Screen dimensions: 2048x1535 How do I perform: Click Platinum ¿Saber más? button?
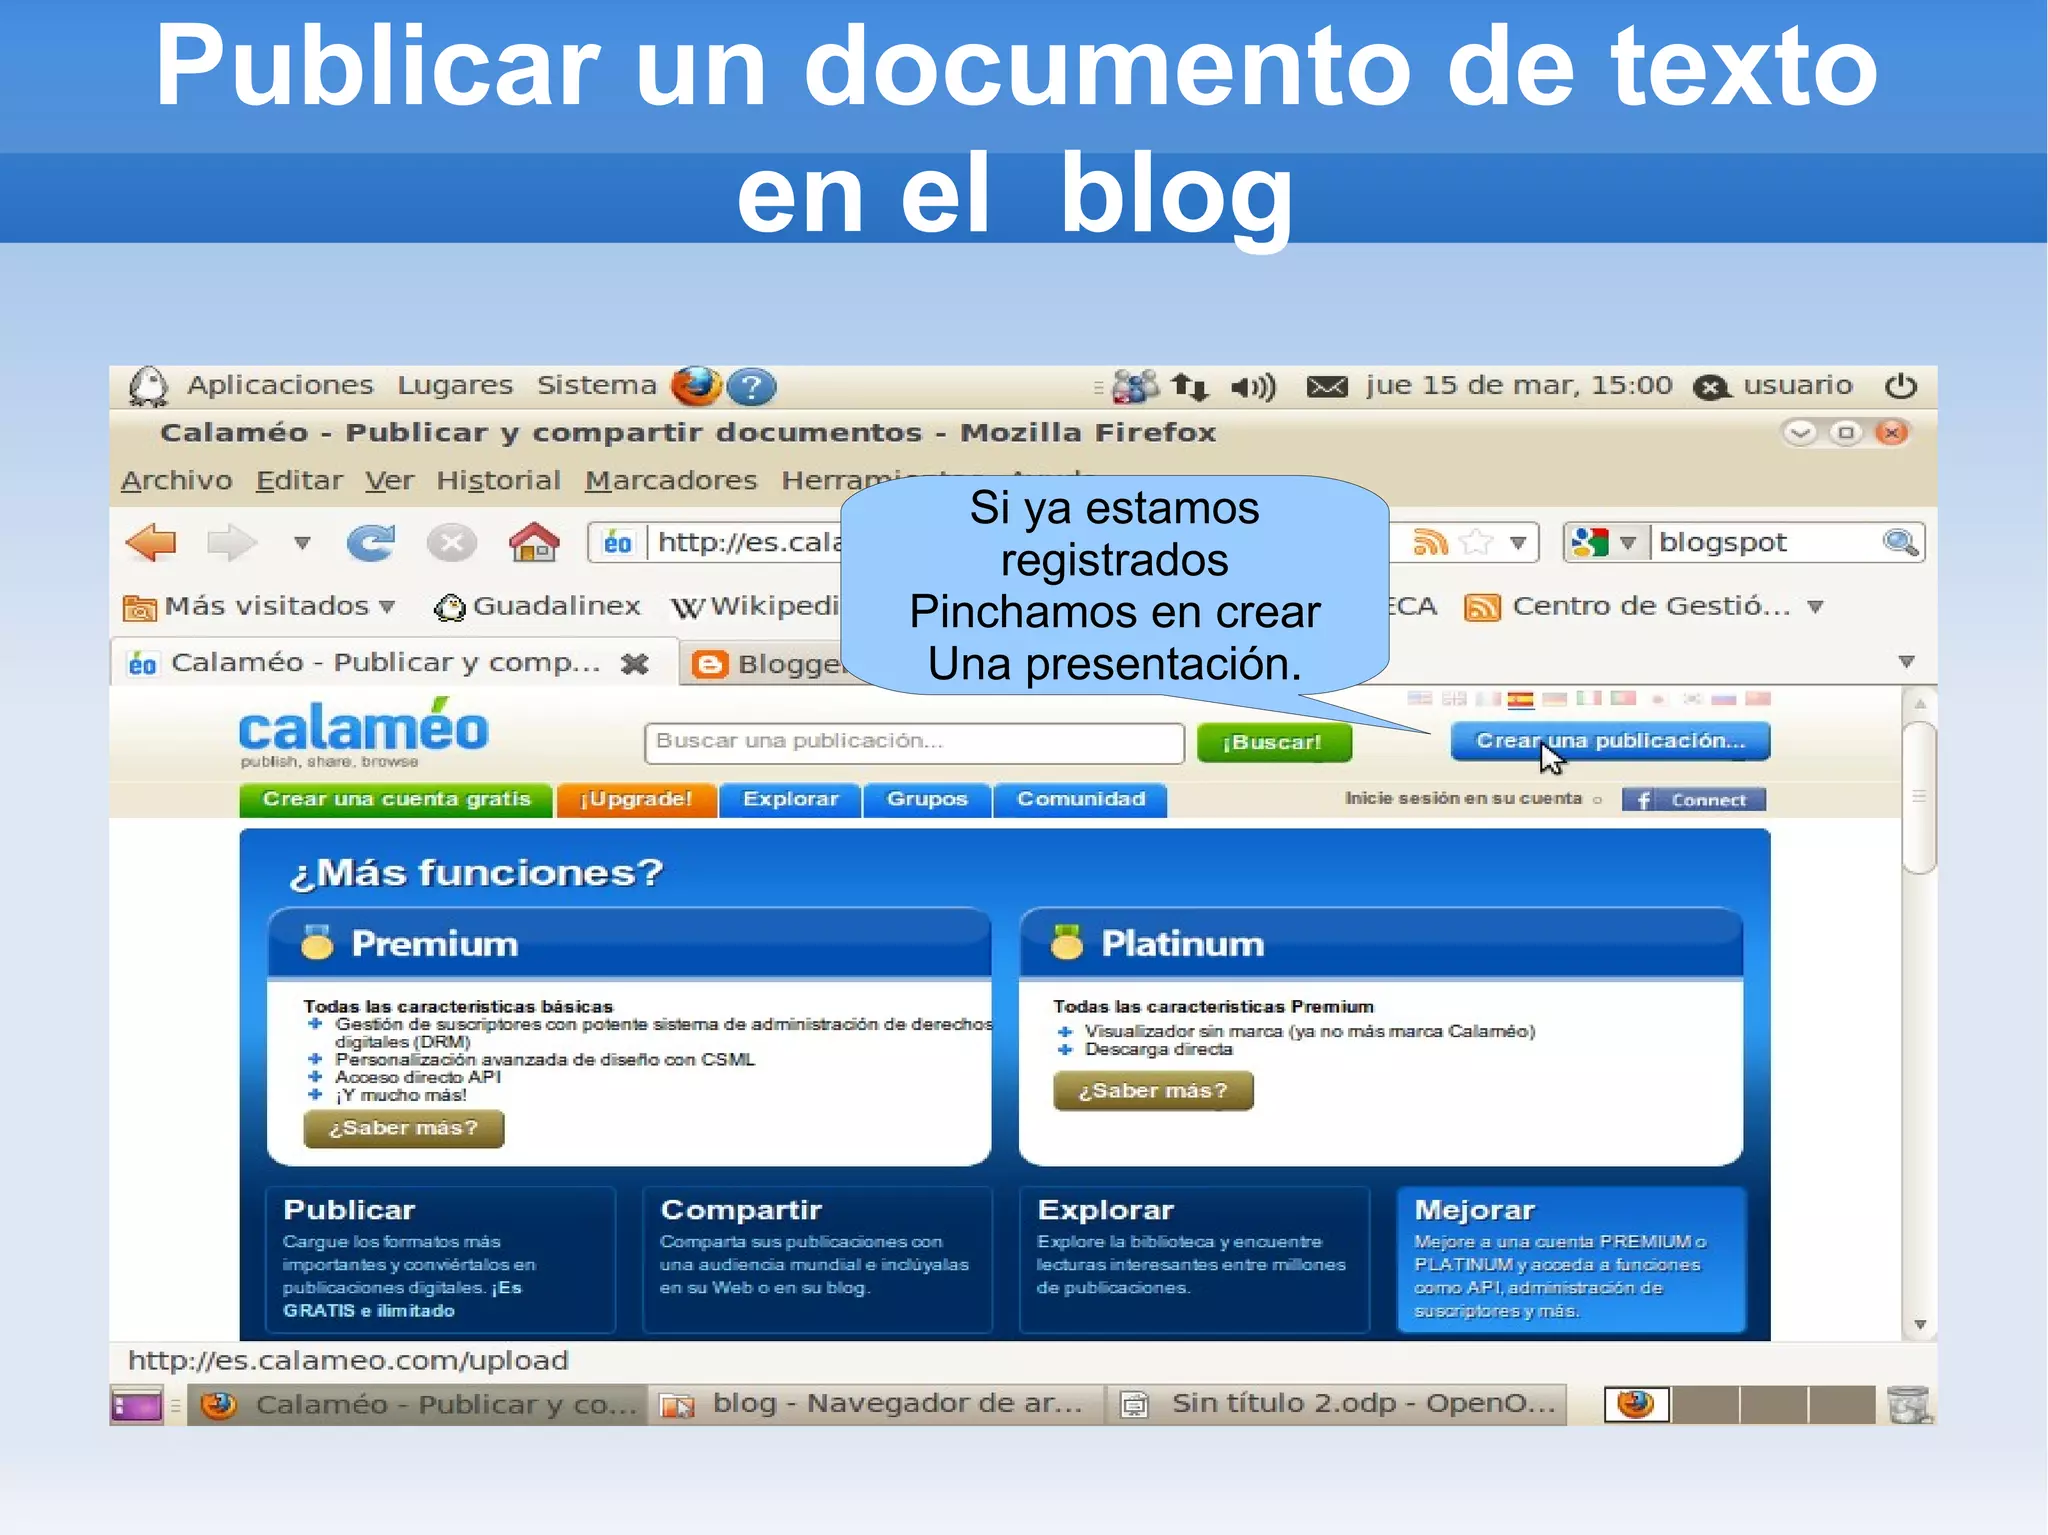pos(1153,1091)
